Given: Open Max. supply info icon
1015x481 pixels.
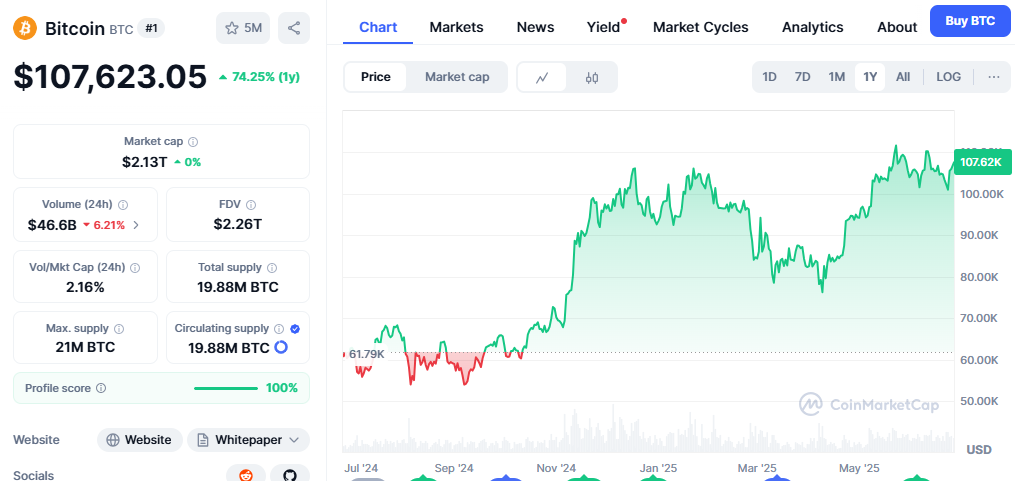Looking at the screenshot, I should pos(119,329).
